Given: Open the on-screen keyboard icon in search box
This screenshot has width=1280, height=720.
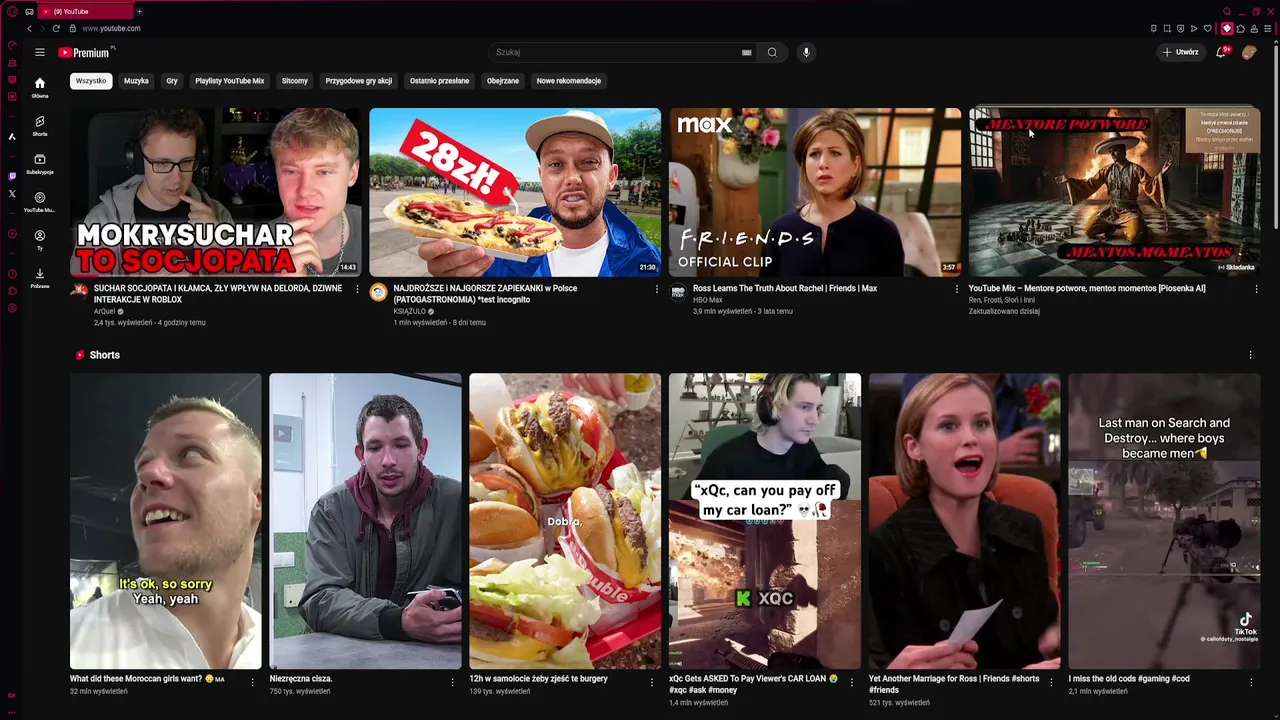Looking at the screenshot, I should 746,52.
